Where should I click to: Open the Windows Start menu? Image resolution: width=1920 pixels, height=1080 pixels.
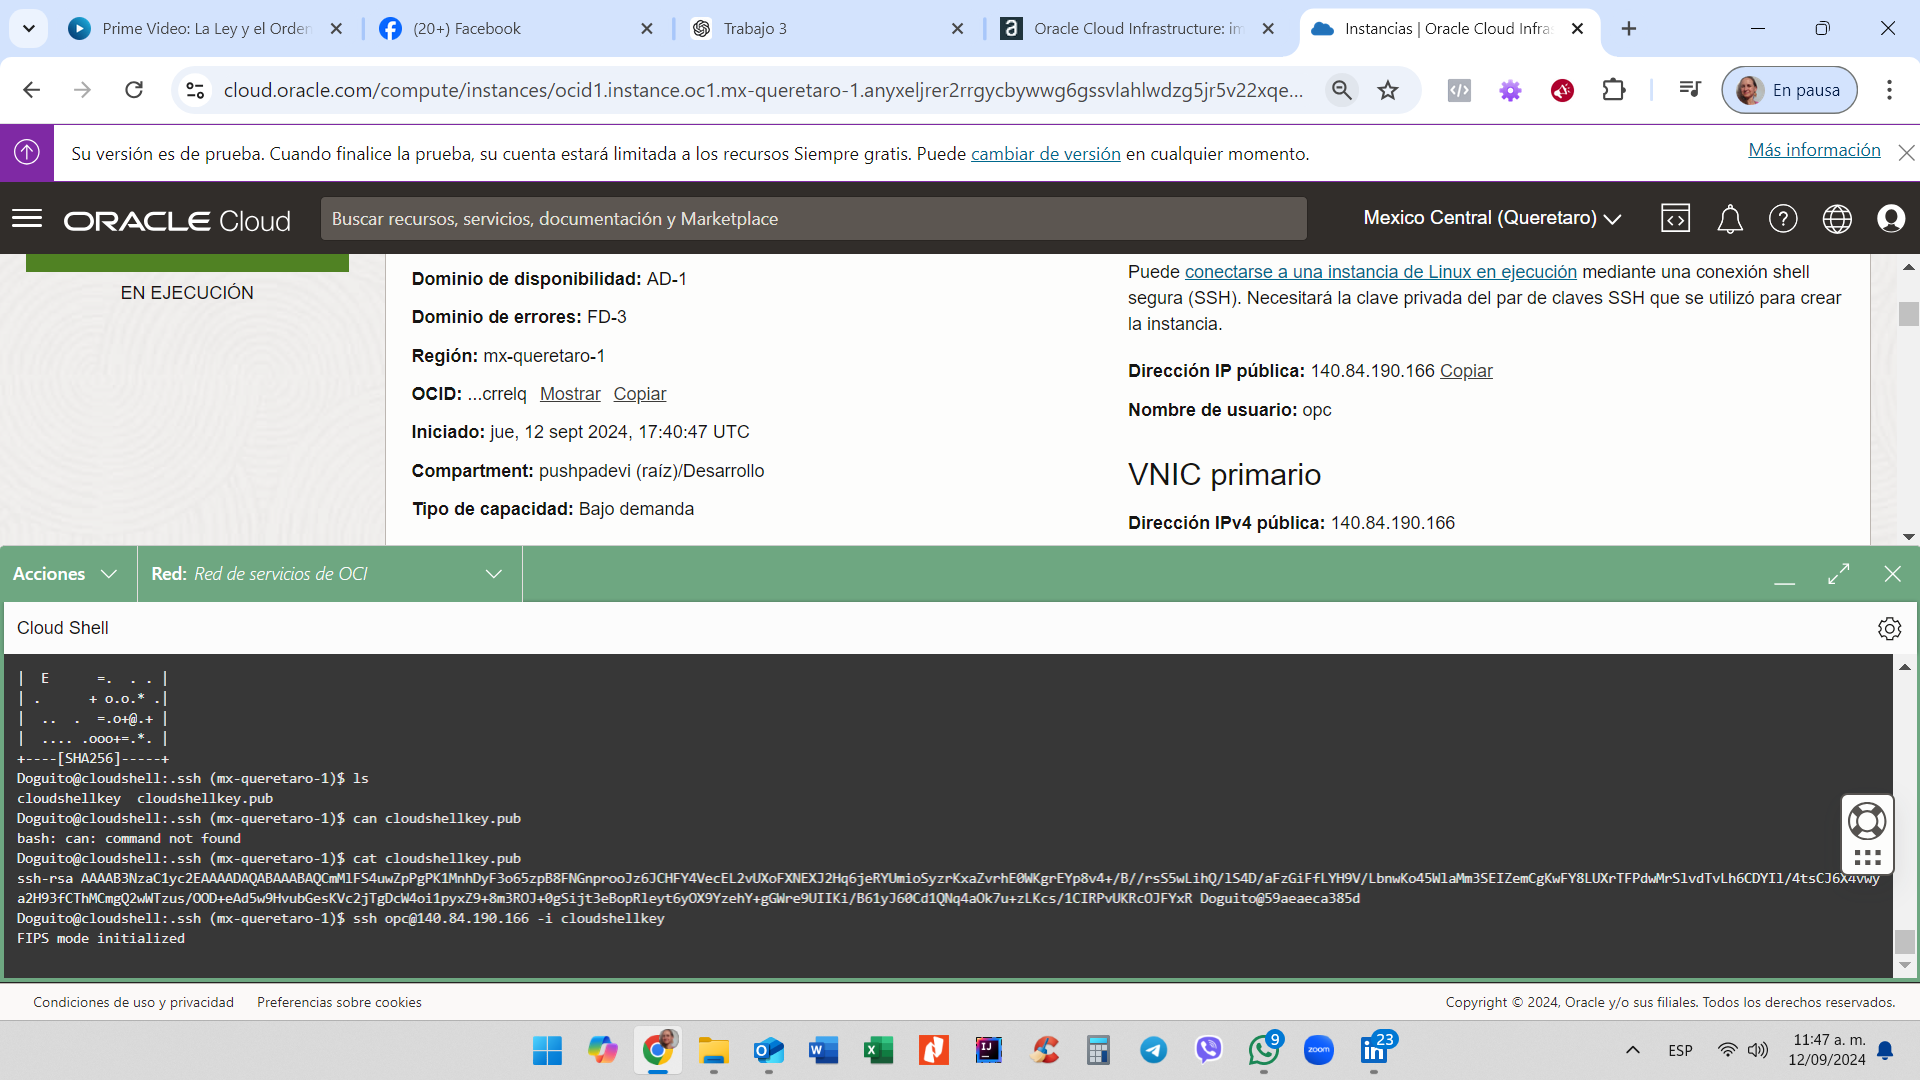tap(547, 1050)
